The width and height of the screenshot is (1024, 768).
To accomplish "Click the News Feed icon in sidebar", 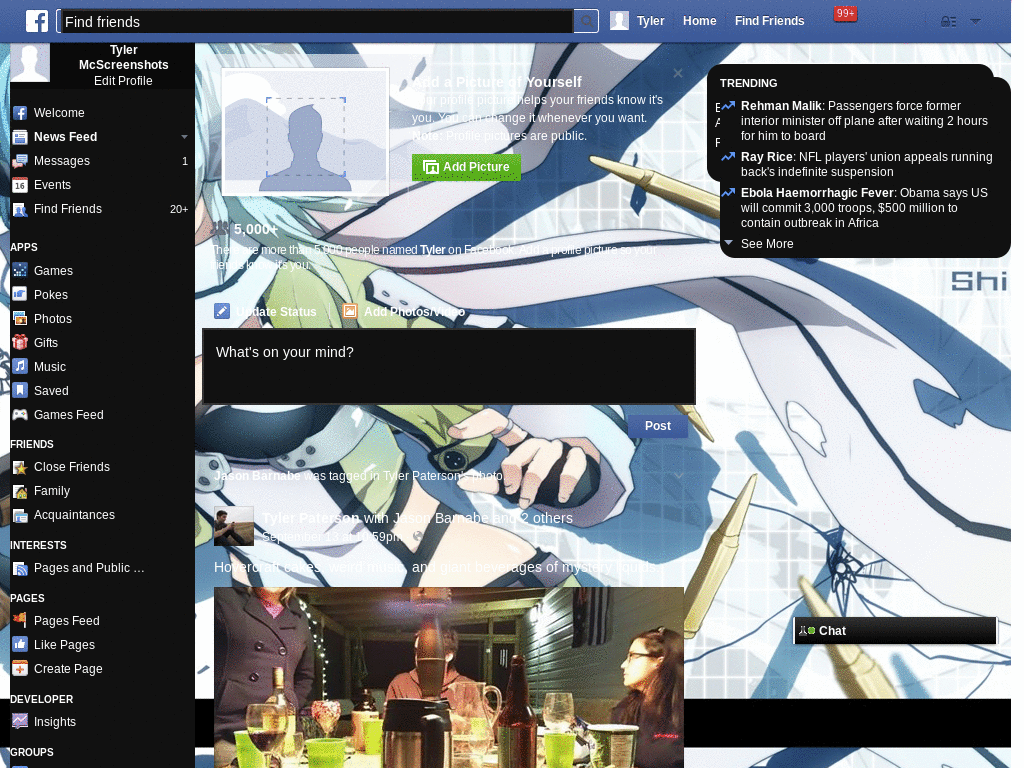I will tap(20, 137).
